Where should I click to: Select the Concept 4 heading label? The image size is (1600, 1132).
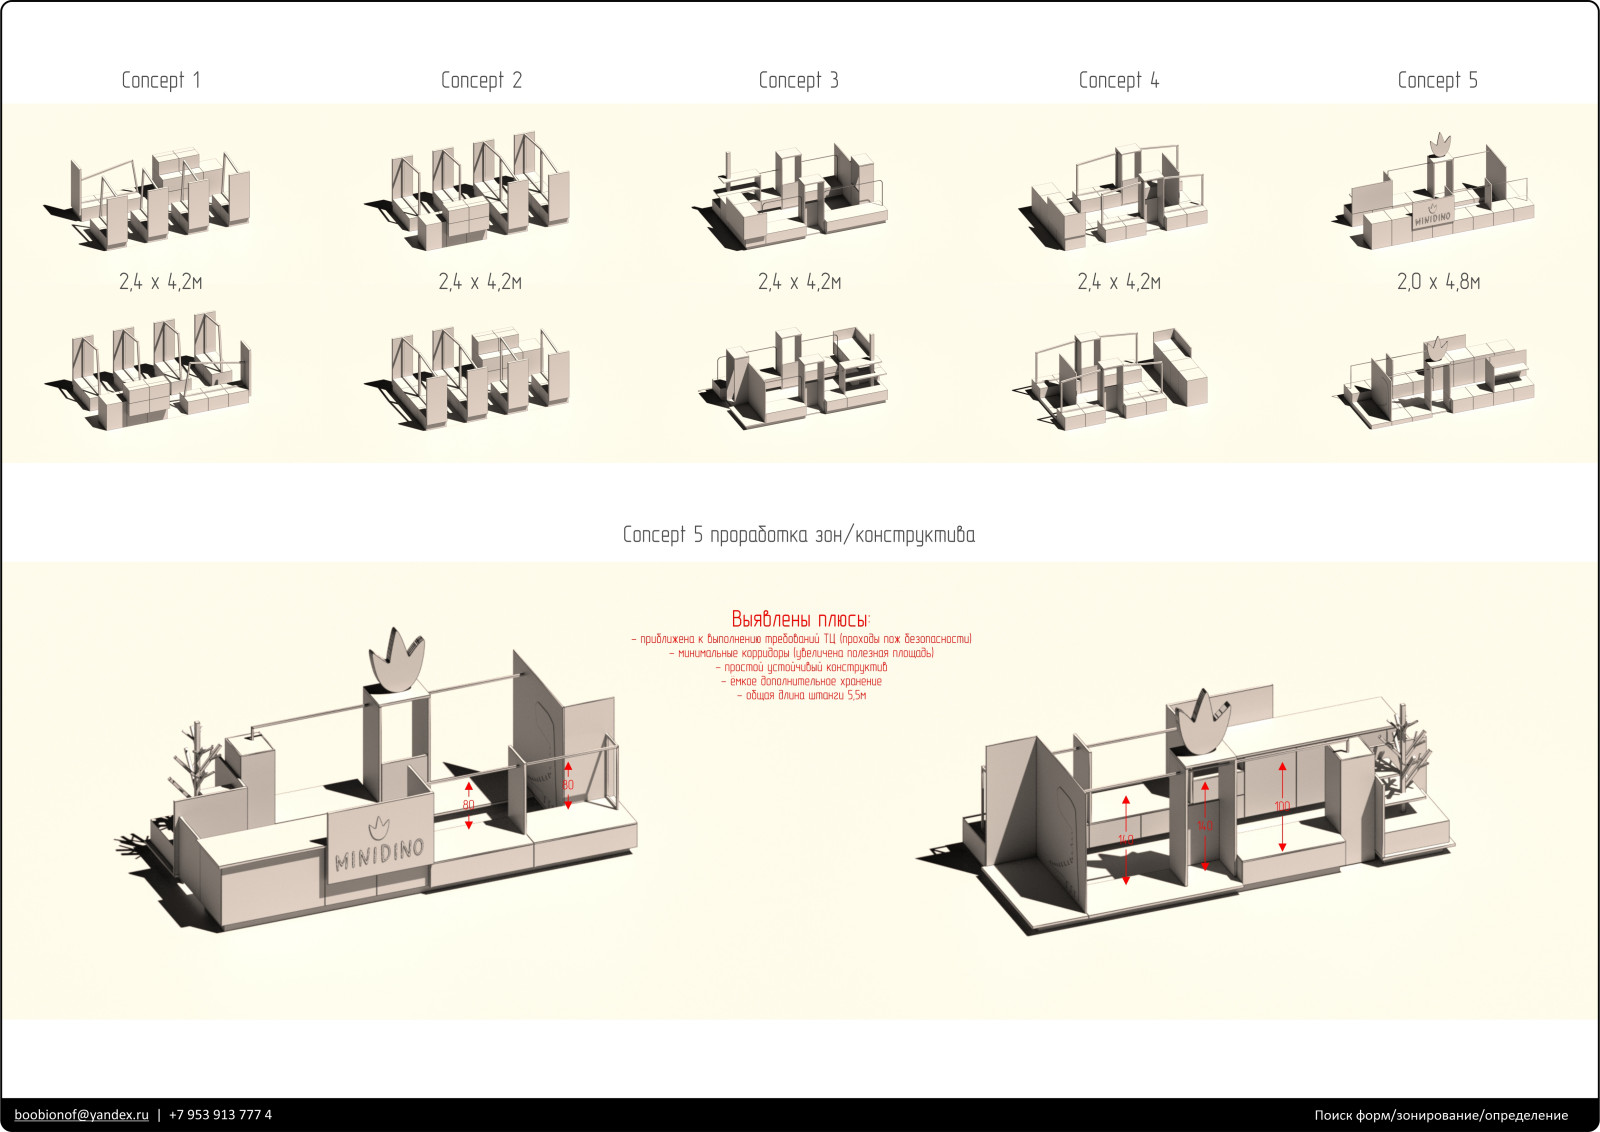tap(1118, 80)
